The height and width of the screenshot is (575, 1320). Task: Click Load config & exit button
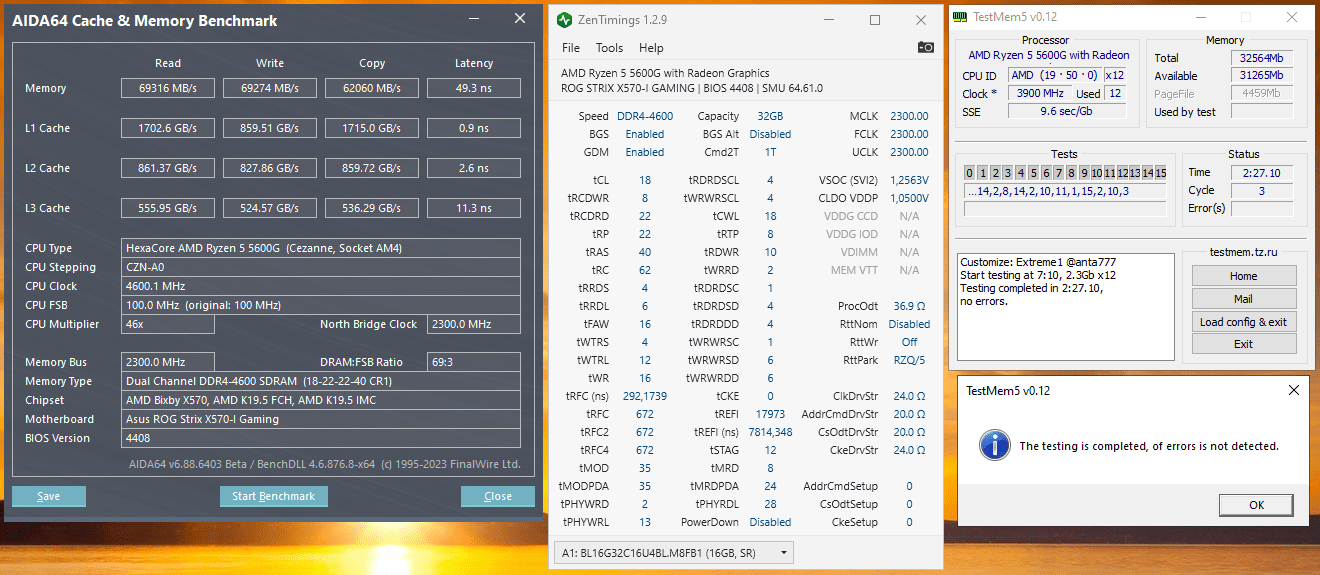[x=1244, y=322]
